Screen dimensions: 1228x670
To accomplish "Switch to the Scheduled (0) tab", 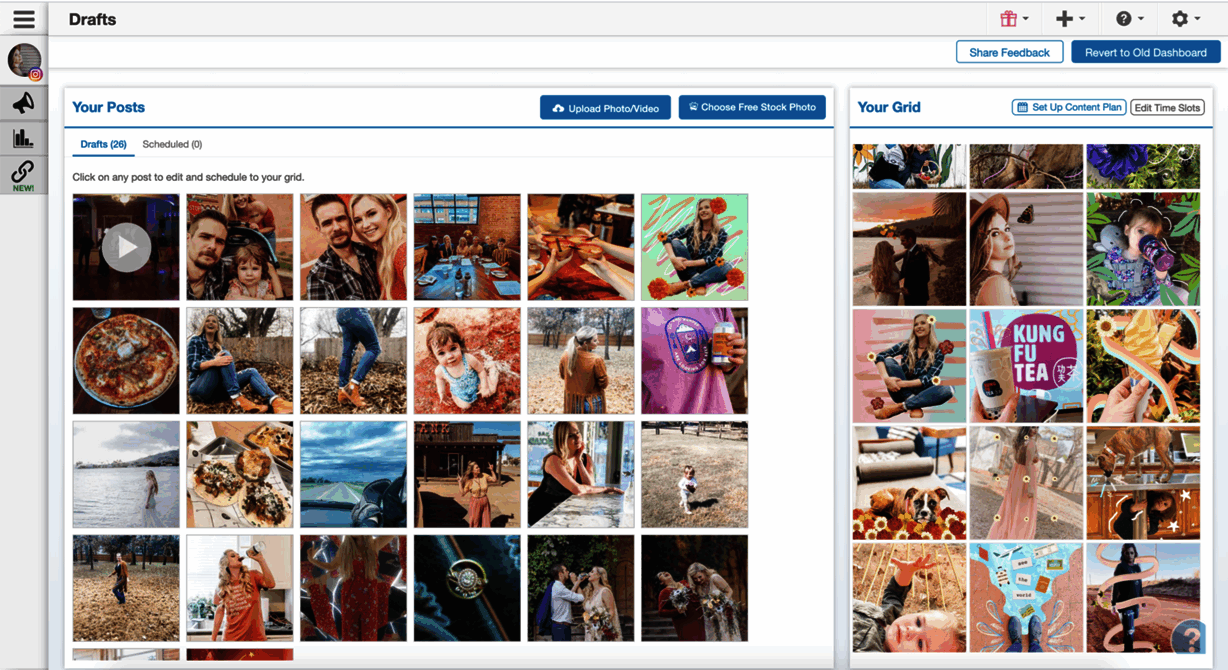I will [x=172, y=144].
